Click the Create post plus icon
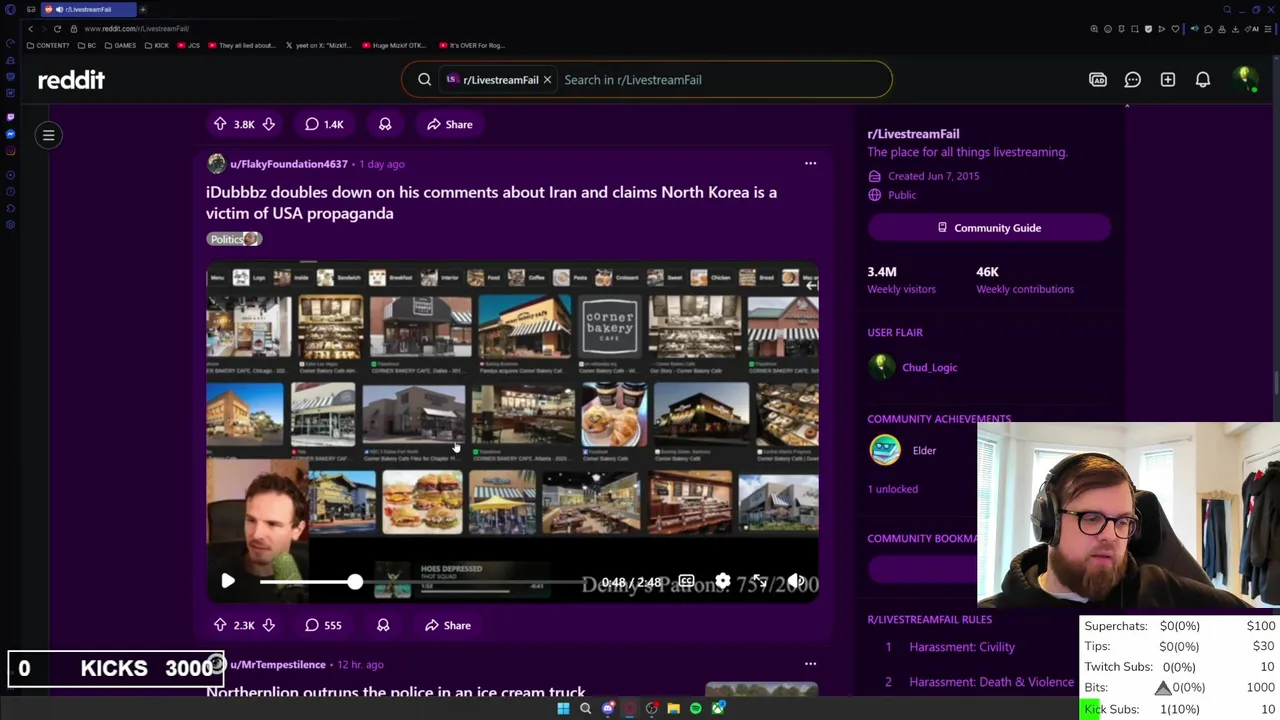 [x=1168, y=79]
